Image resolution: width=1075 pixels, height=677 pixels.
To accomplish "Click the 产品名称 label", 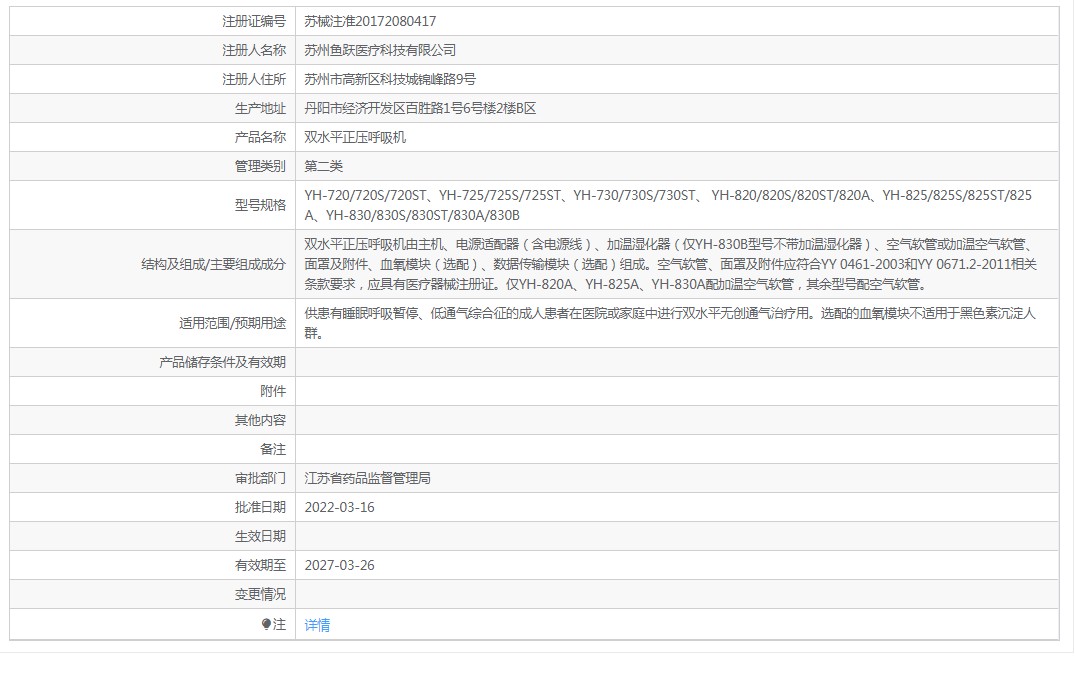I will tap(260, 137).
